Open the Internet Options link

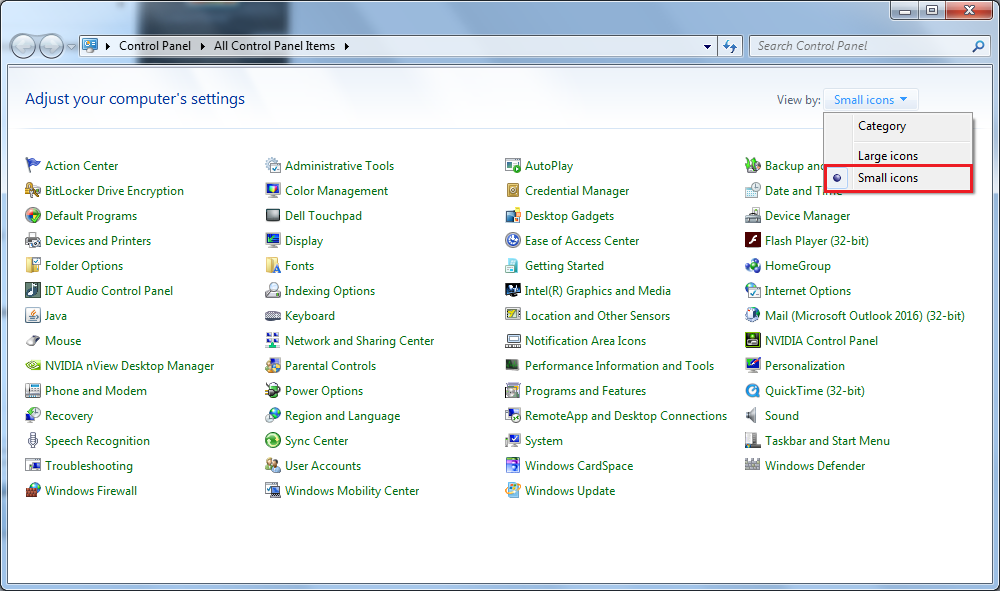(807, 290)
